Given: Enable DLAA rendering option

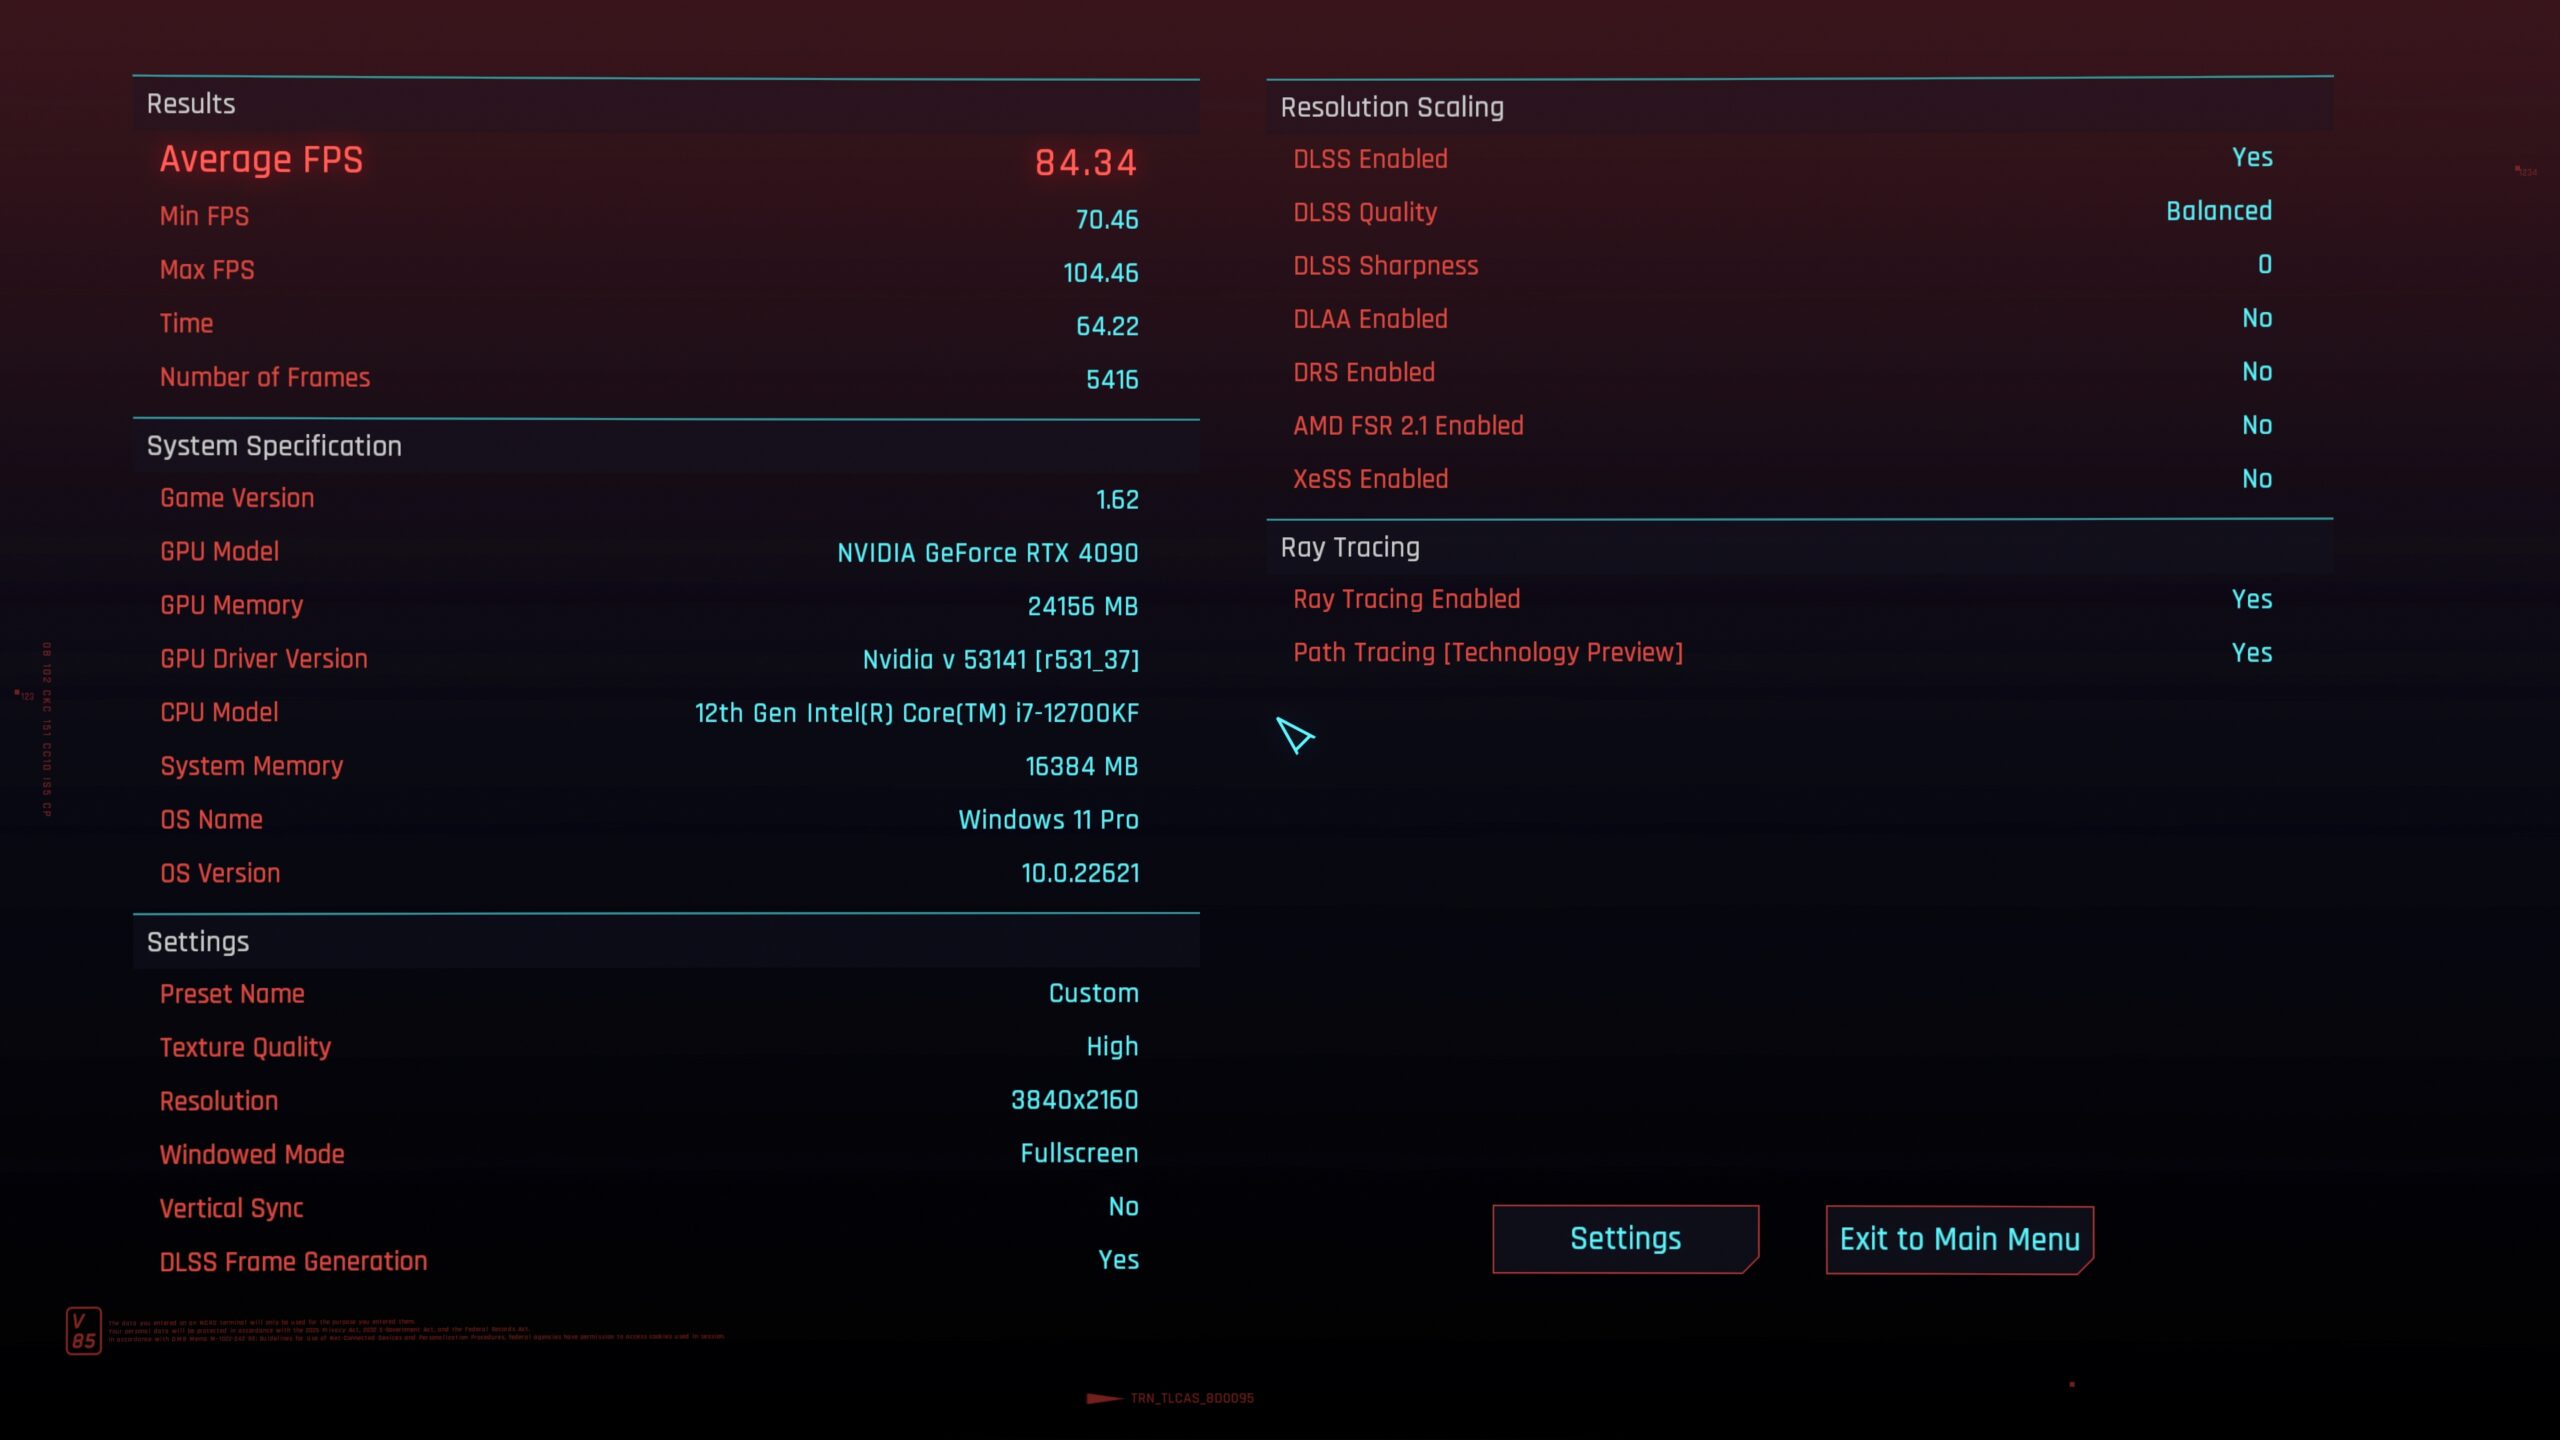Looking at the screenshot, I should pyautogui.click(x=2256, y=318).
